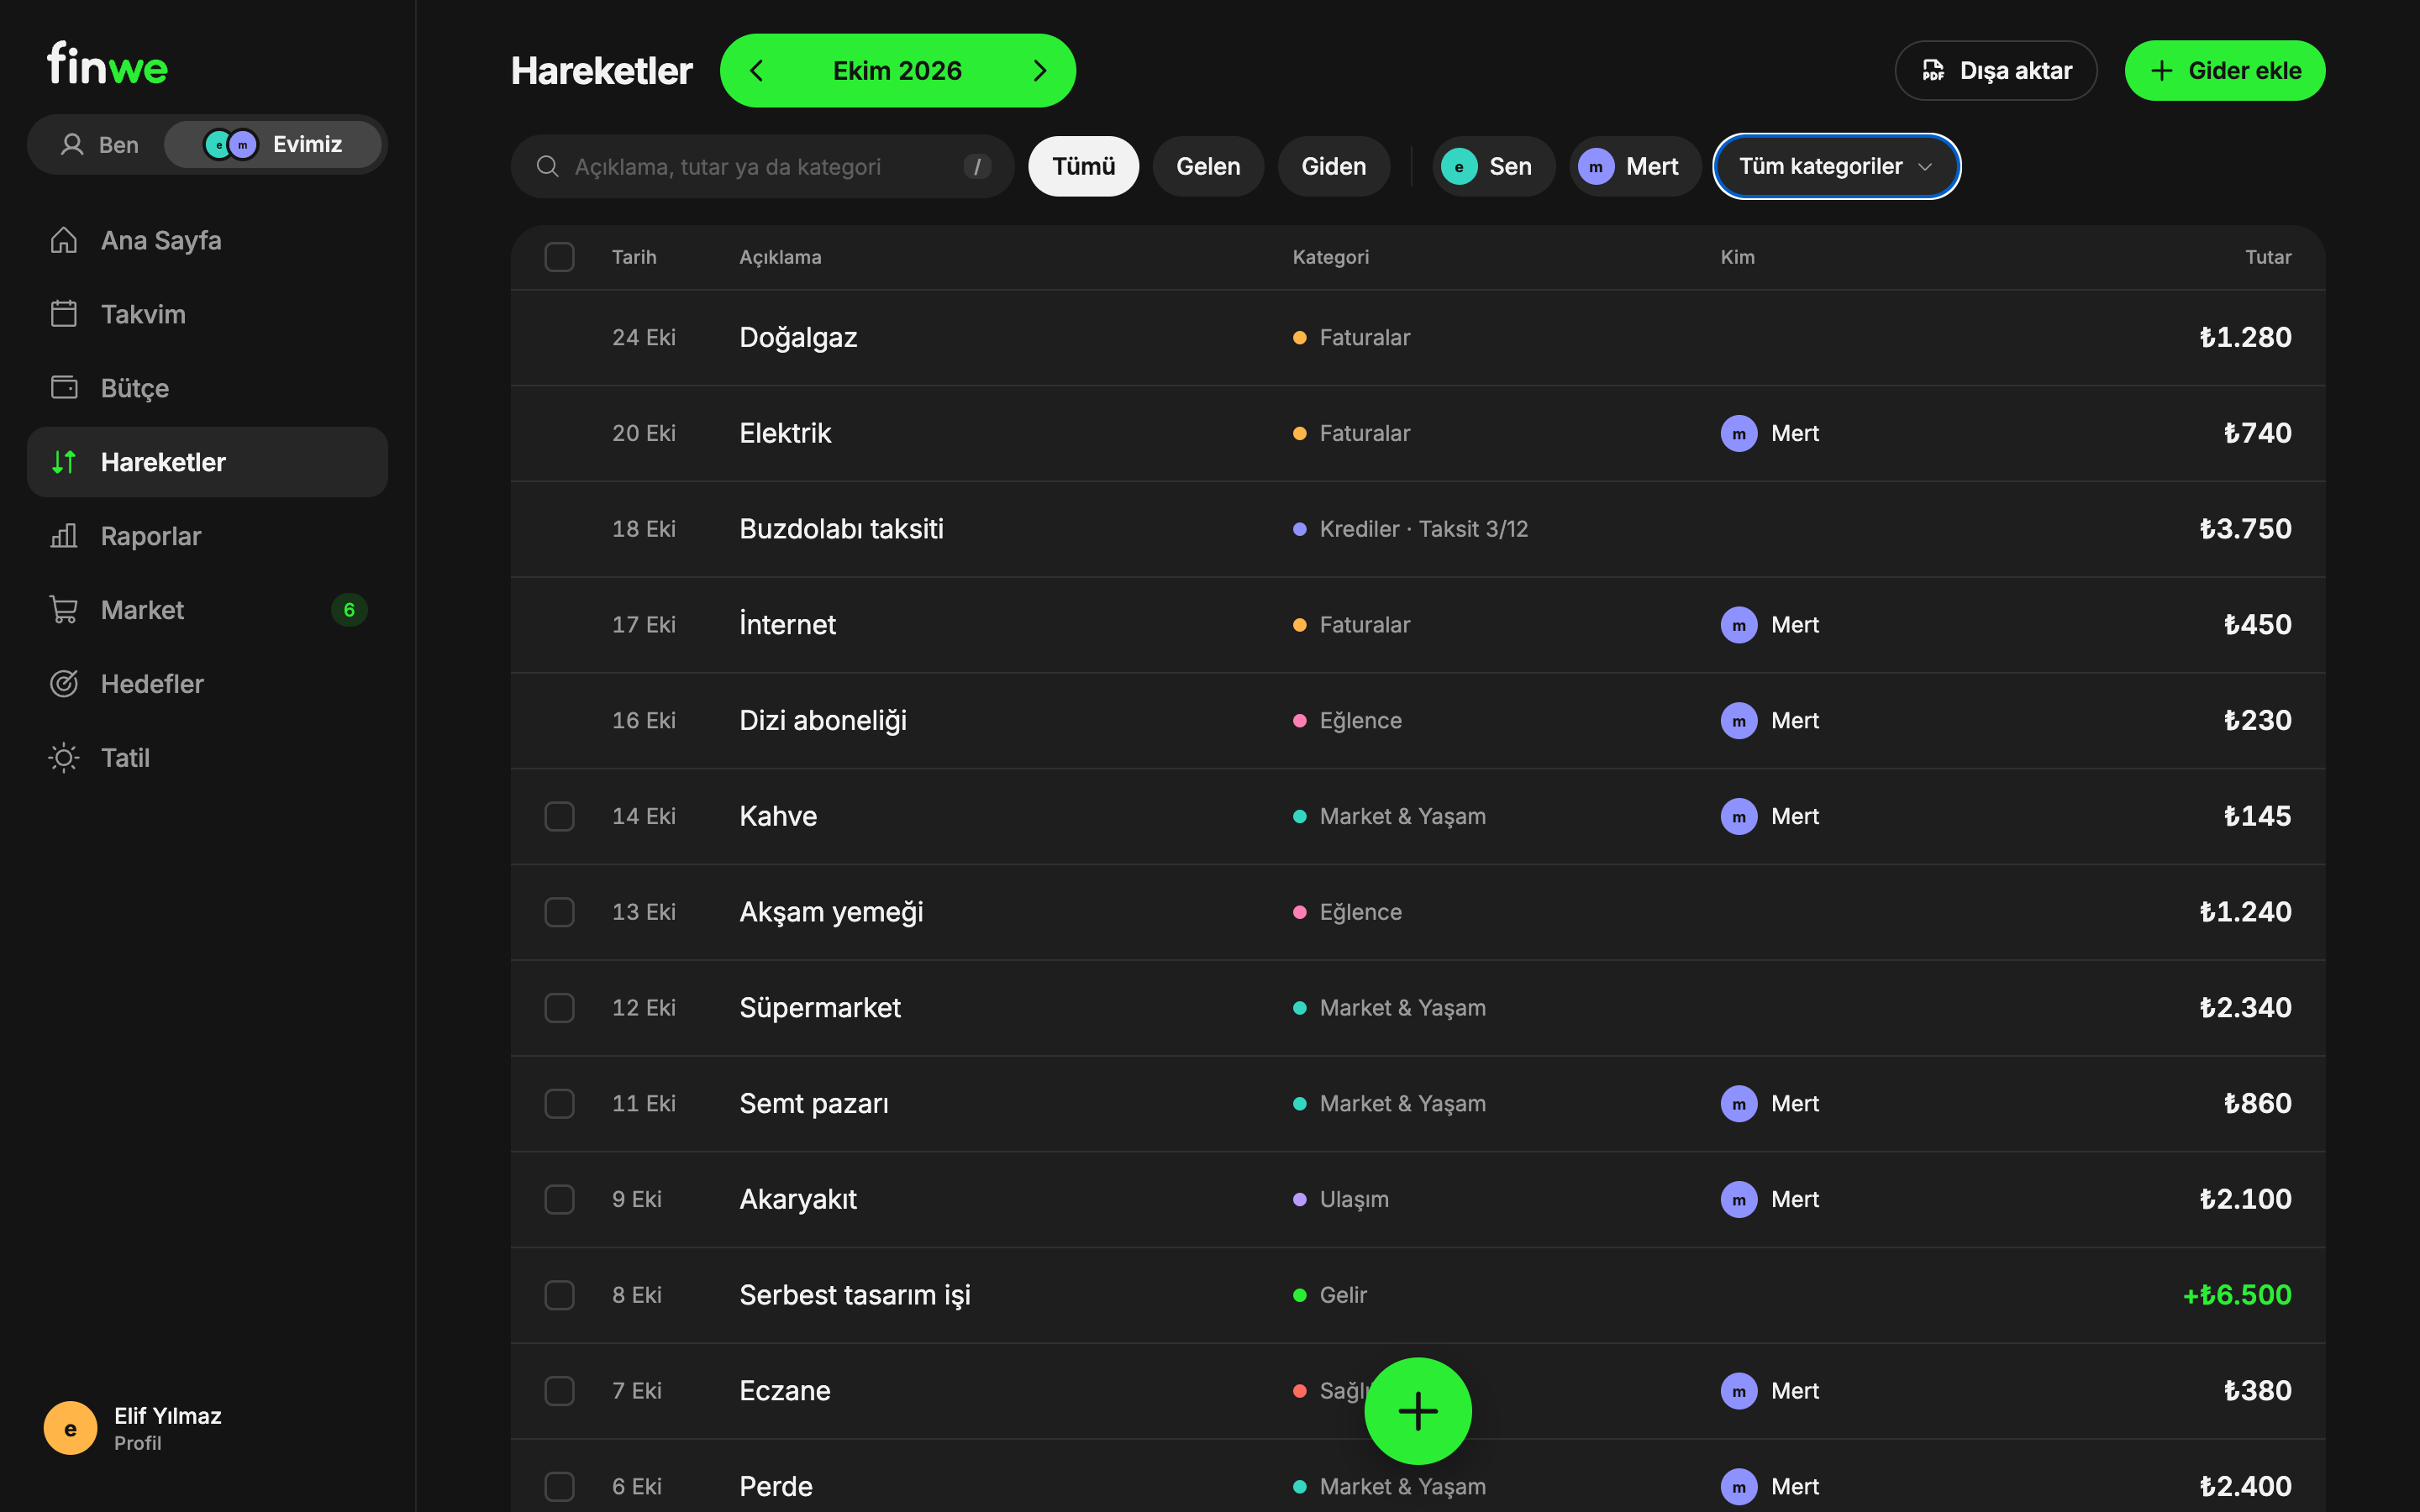The image size is (2420, 1512).
Task: Click the Hedefler target icon
Action: 64,684
